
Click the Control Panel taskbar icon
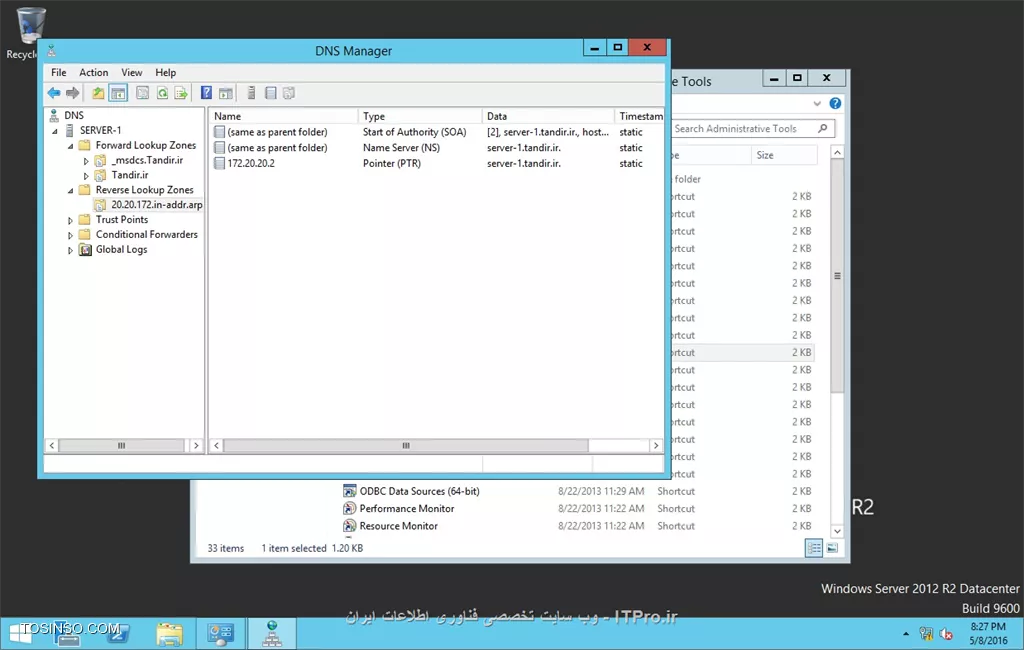tap(221, 634)
